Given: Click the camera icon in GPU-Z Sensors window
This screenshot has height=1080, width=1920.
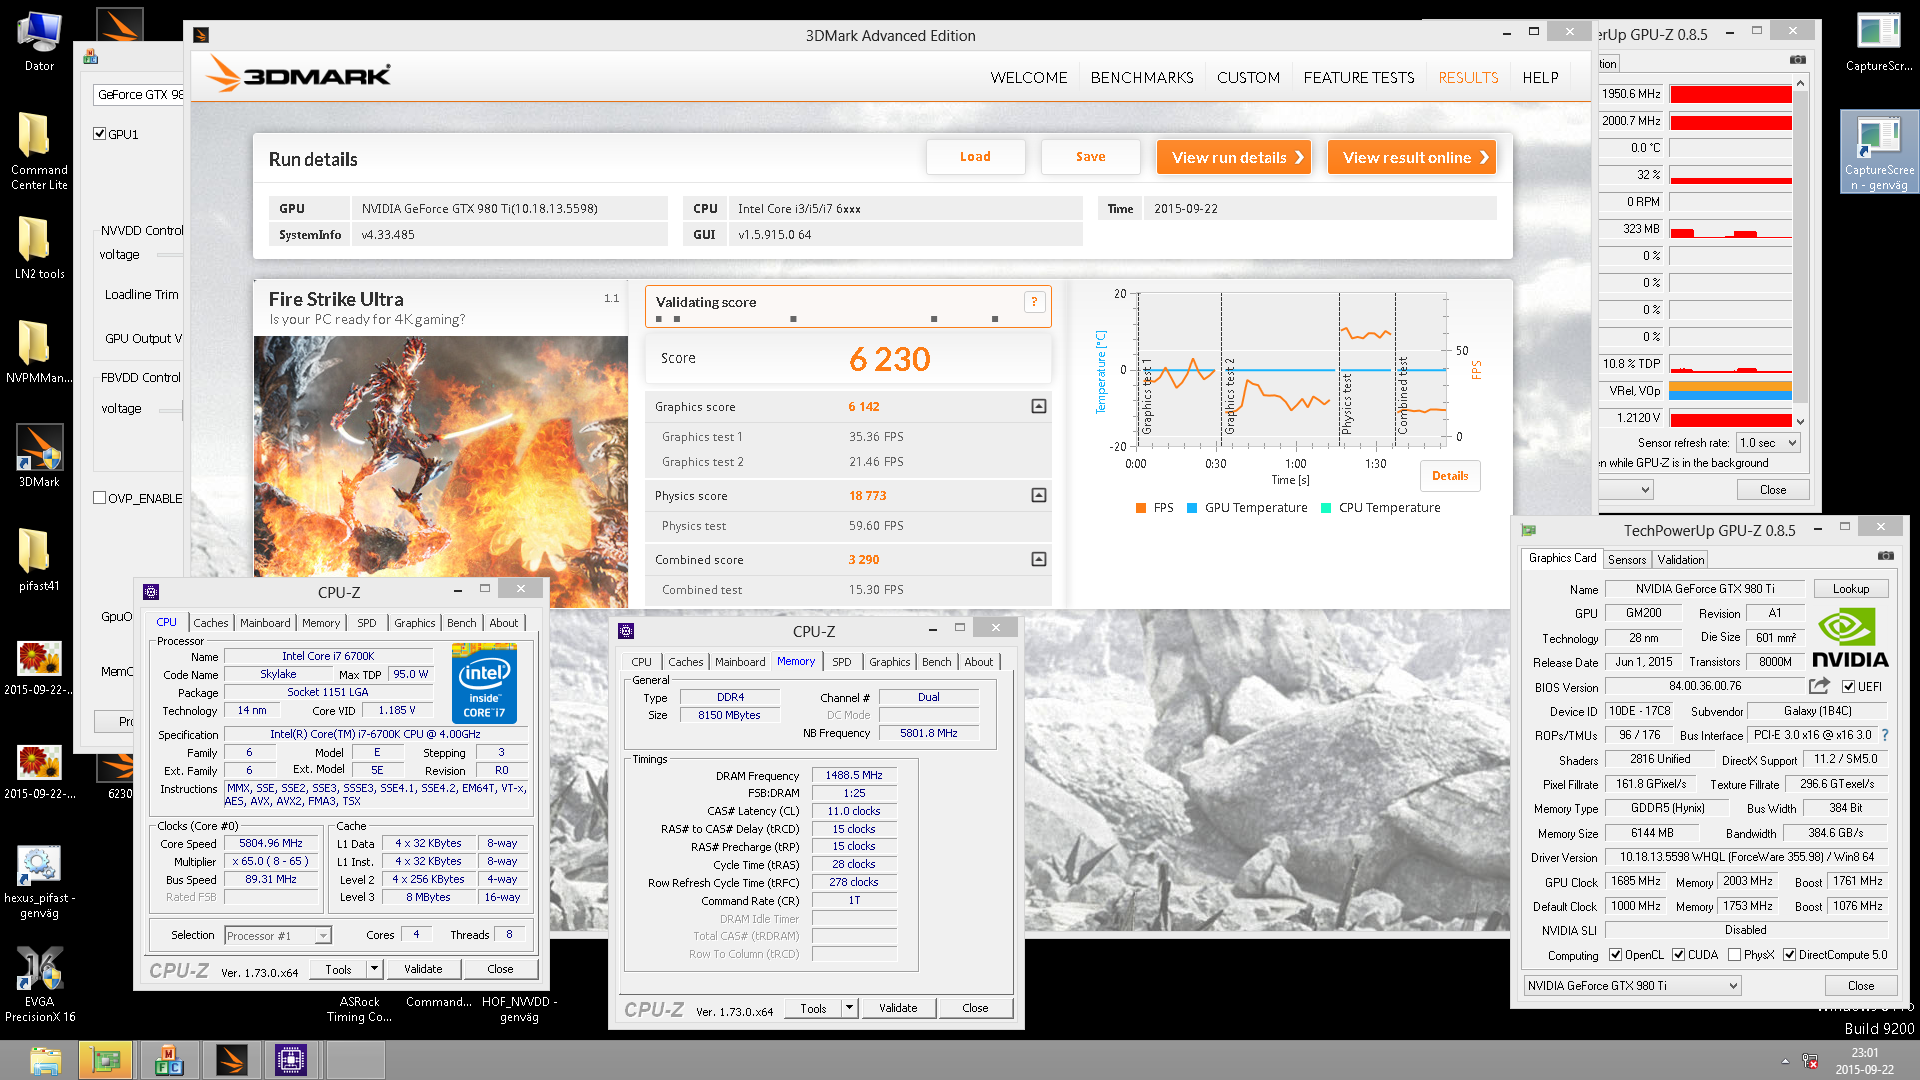Looking at the screenshot, I should coord(1797,60).
